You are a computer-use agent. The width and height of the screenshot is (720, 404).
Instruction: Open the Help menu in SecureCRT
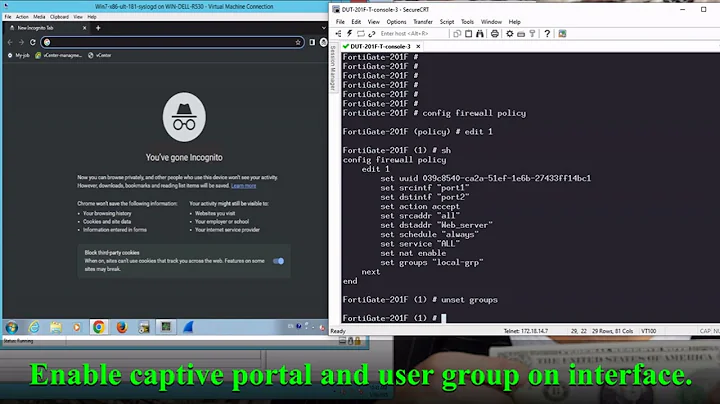(514, 22)
